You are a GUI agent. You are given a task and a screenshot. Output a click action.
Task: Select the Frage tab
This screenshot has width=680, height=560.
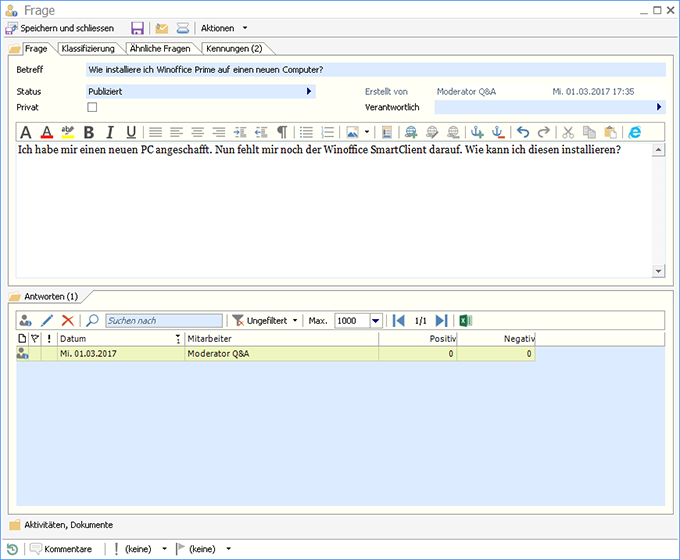[36, 49]
